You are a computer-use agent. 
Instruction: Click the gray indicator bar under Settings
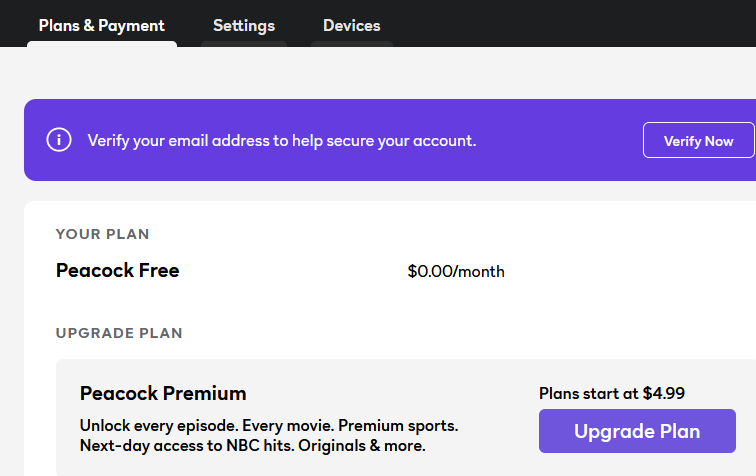click(x=244, y=44)
